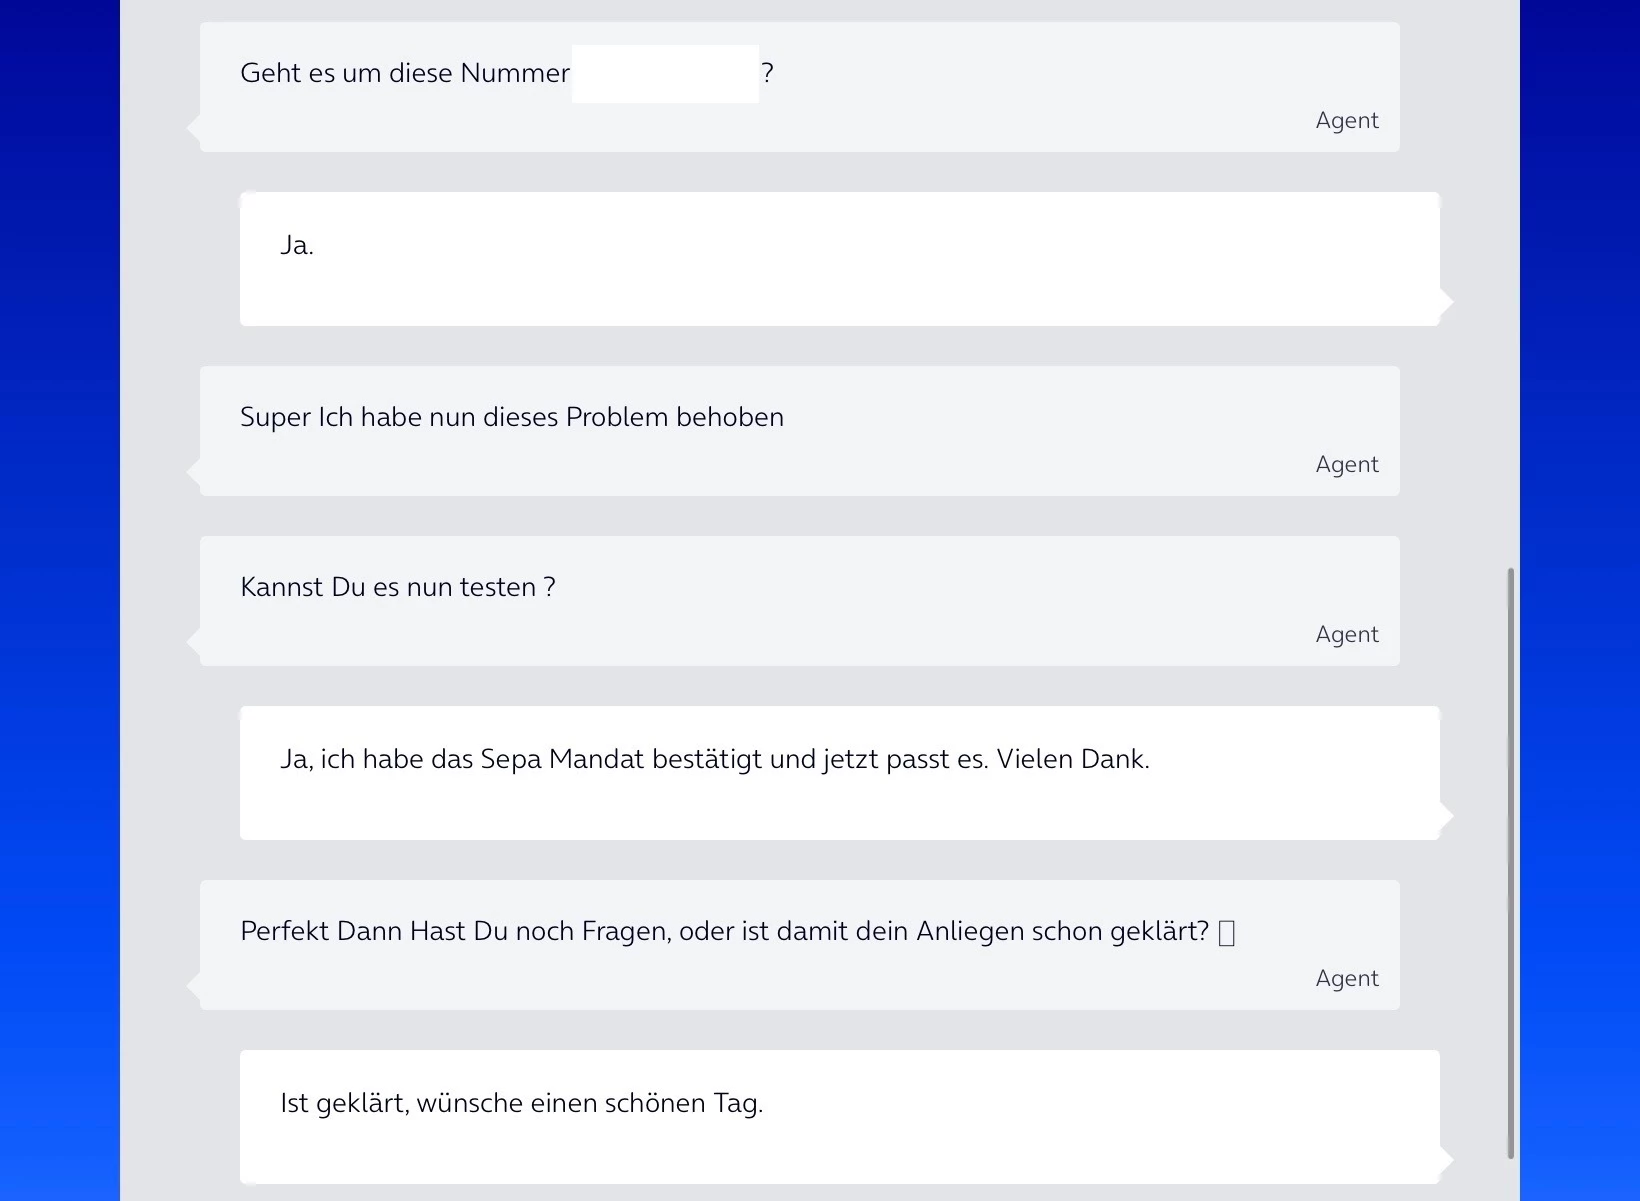Select the Sepa Mandat confirmation message

pos(714,760)
